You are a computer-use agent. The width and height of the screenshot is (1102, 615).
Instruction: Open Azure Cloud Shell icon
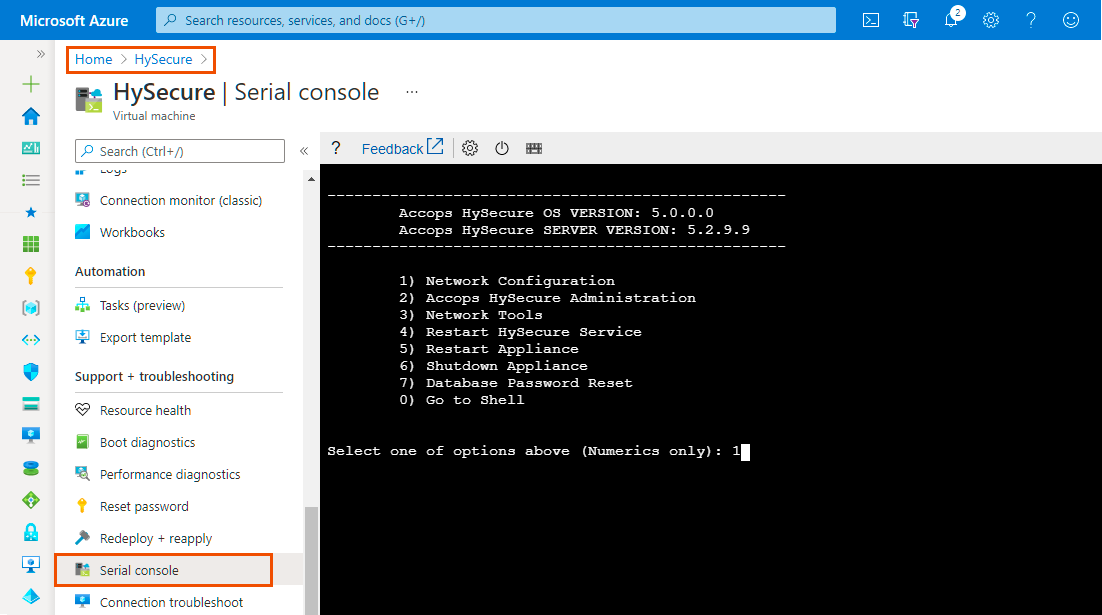click(x=871, y=20)
